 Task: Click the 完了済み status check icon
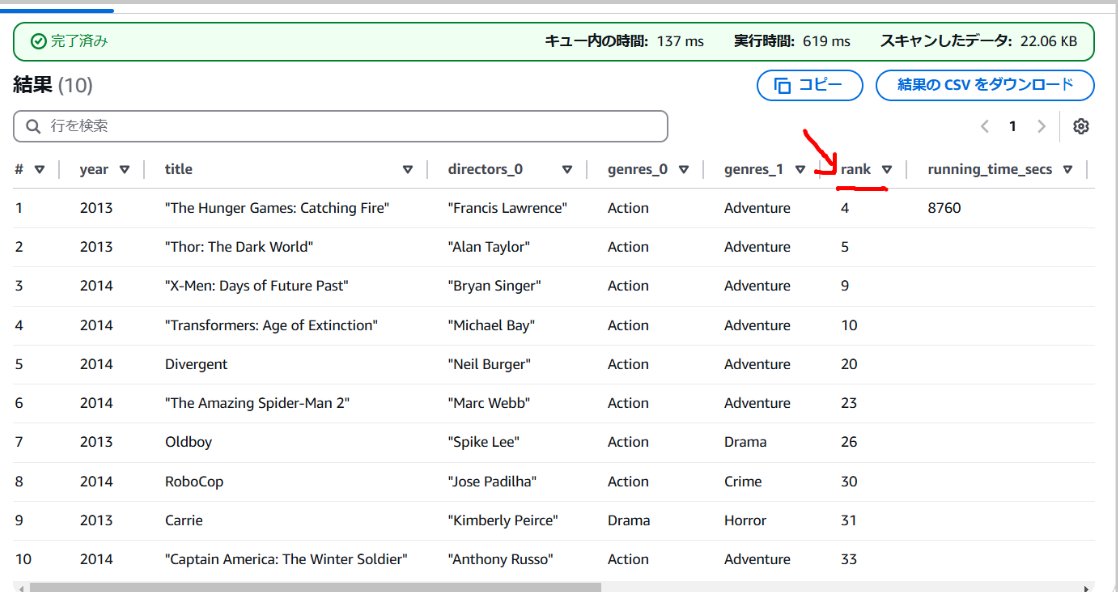click(x=39, y=41)
